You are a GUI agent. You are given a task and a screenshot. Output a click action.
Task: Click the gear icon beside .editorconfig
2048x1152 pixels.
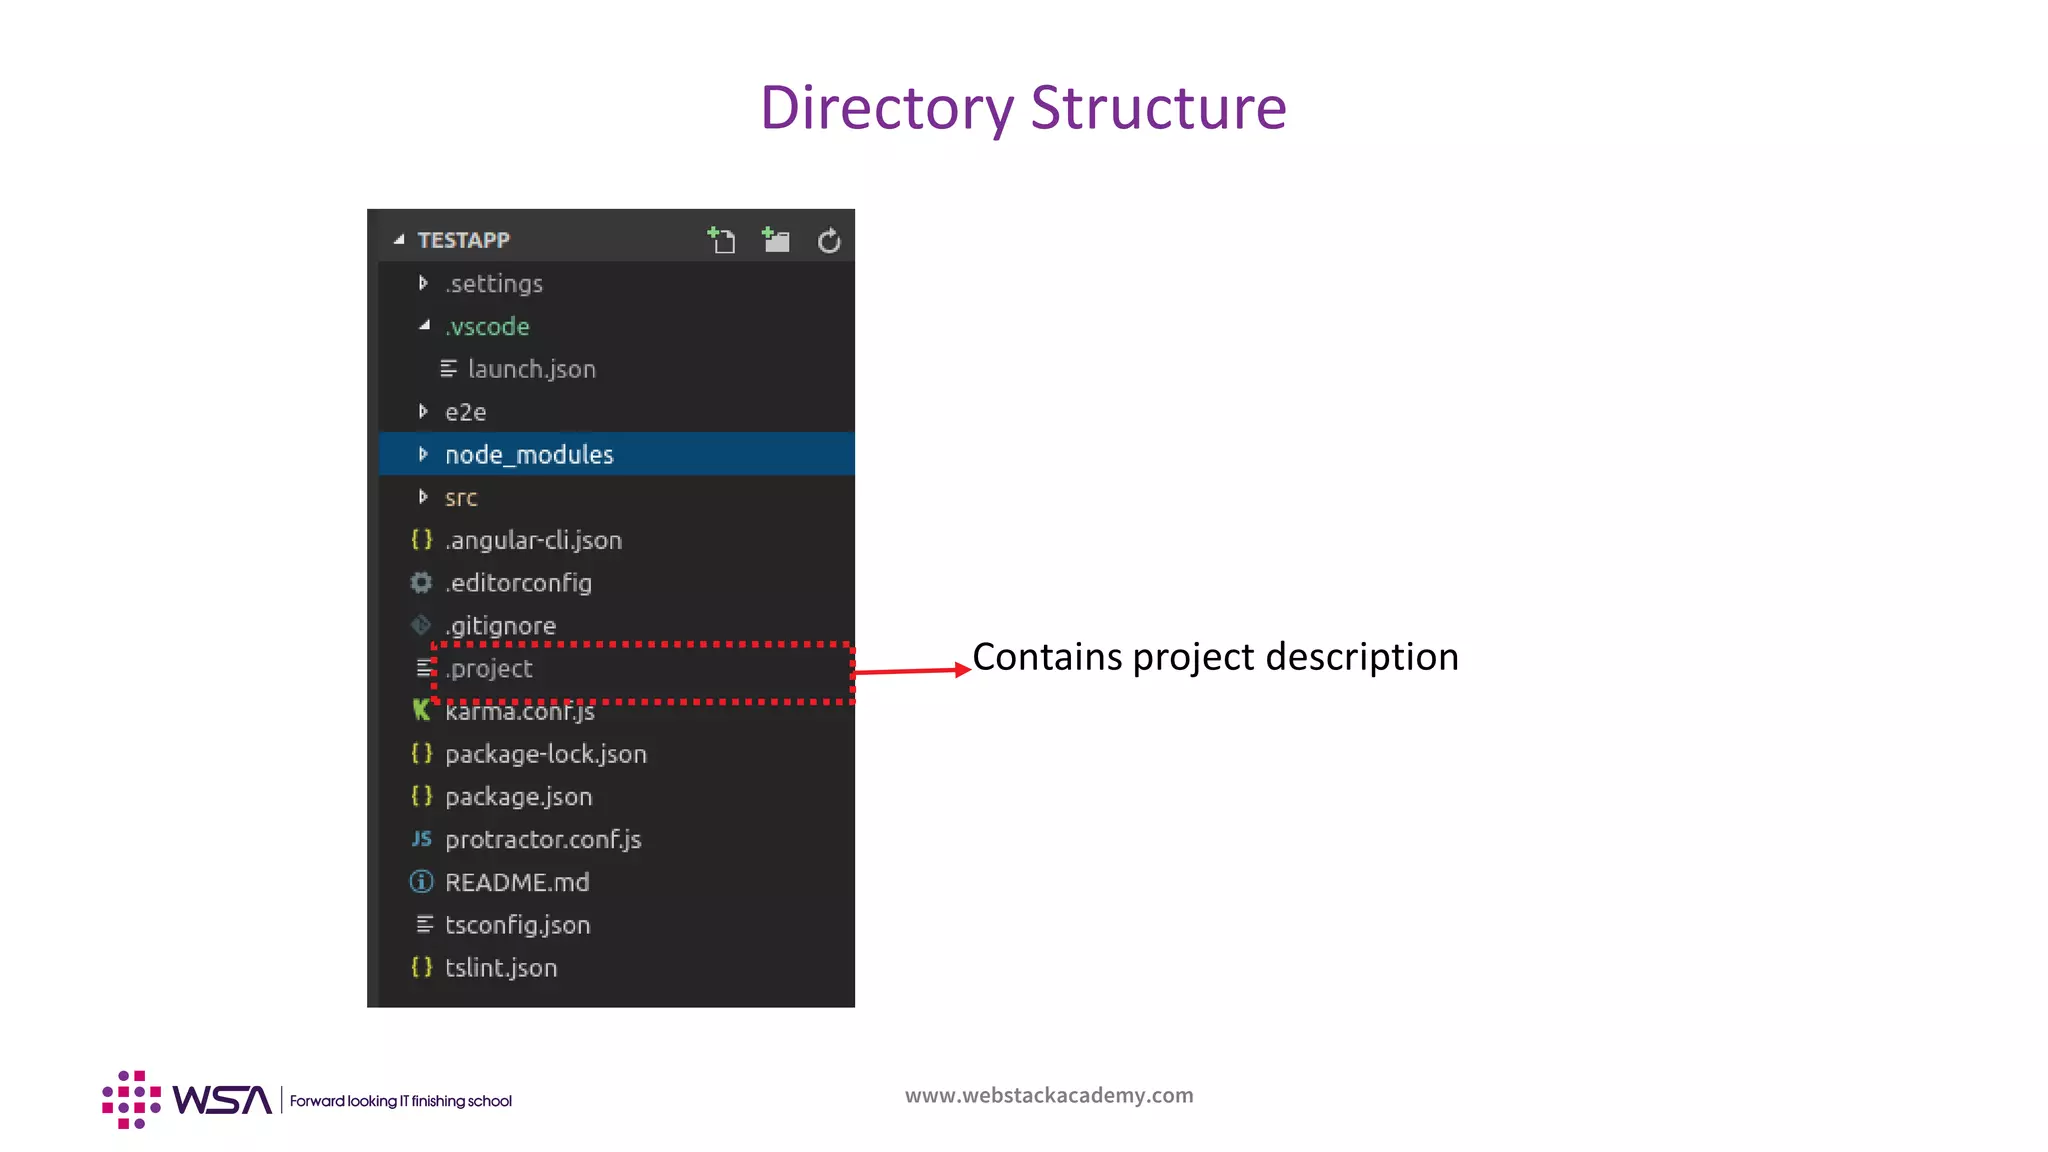[421, 583]
